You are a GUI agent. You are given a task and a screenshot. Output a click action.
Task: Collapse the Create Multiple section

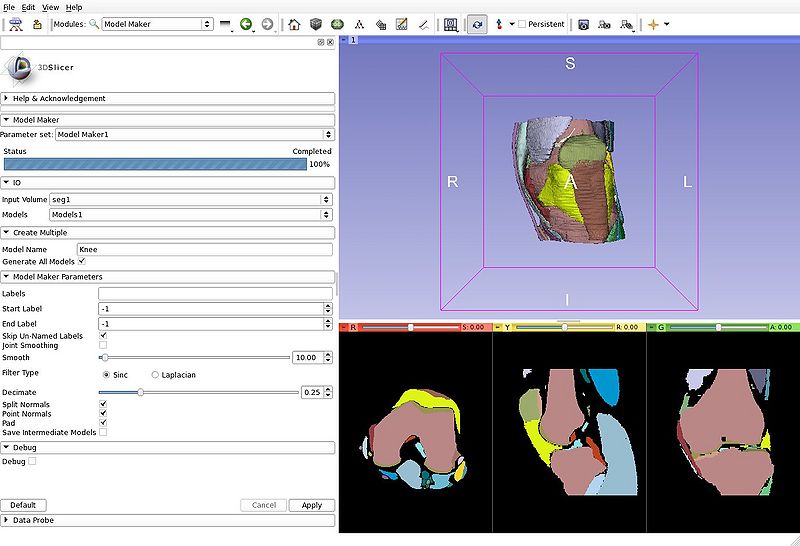point(168,233)
